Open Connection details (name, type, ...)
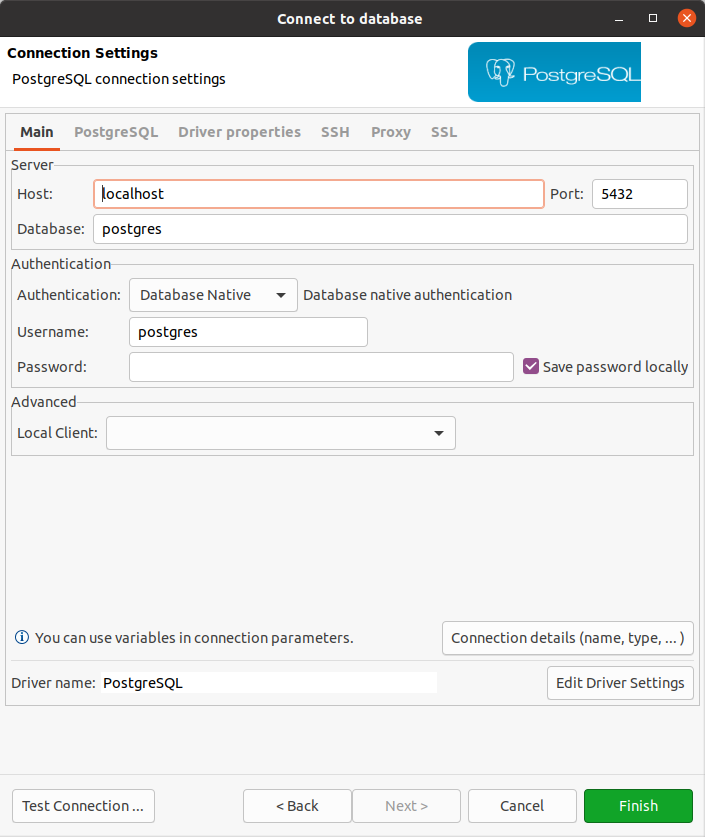 coord(568,638)
